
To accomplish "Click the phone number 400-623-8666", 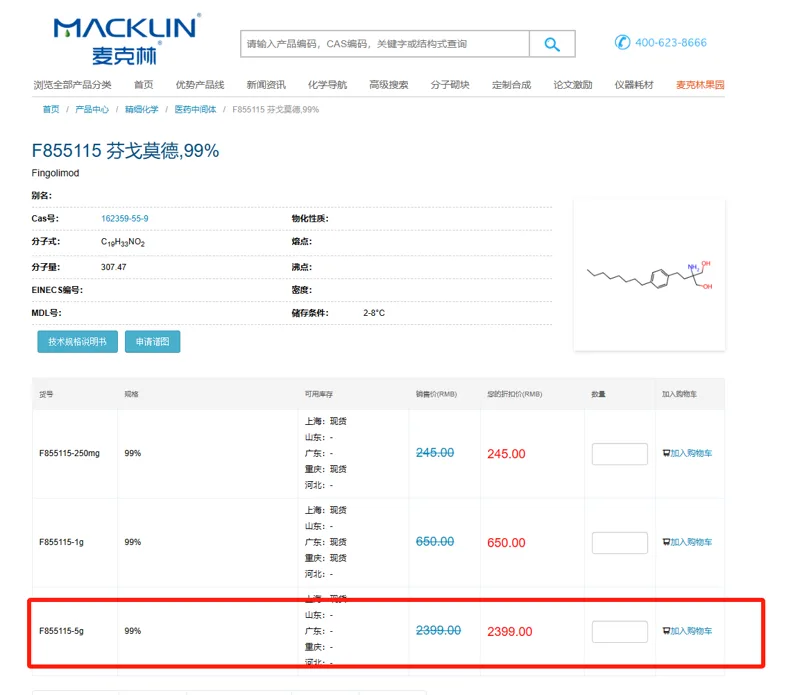I will 670,42.
